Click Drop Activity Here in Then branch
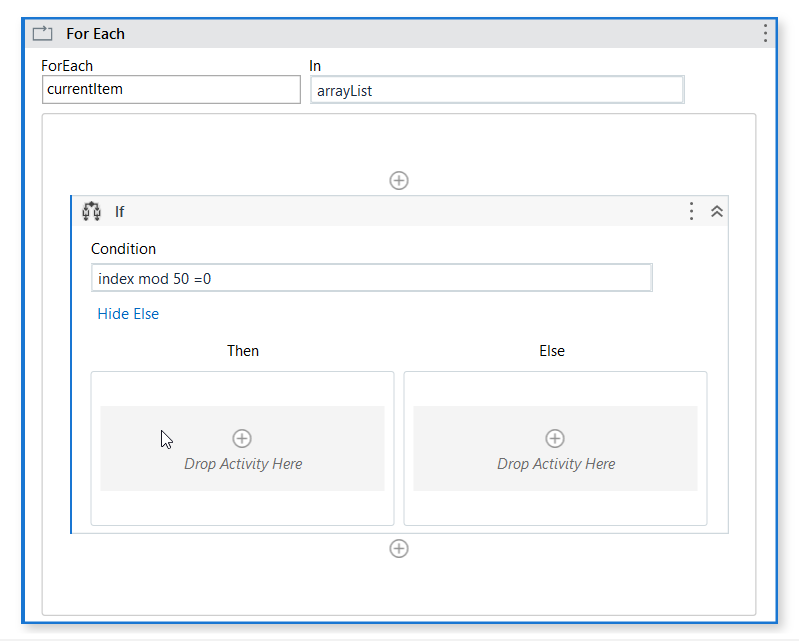This screenshot has height=641, width=799. pyautogui.click(x=243, y=464)
